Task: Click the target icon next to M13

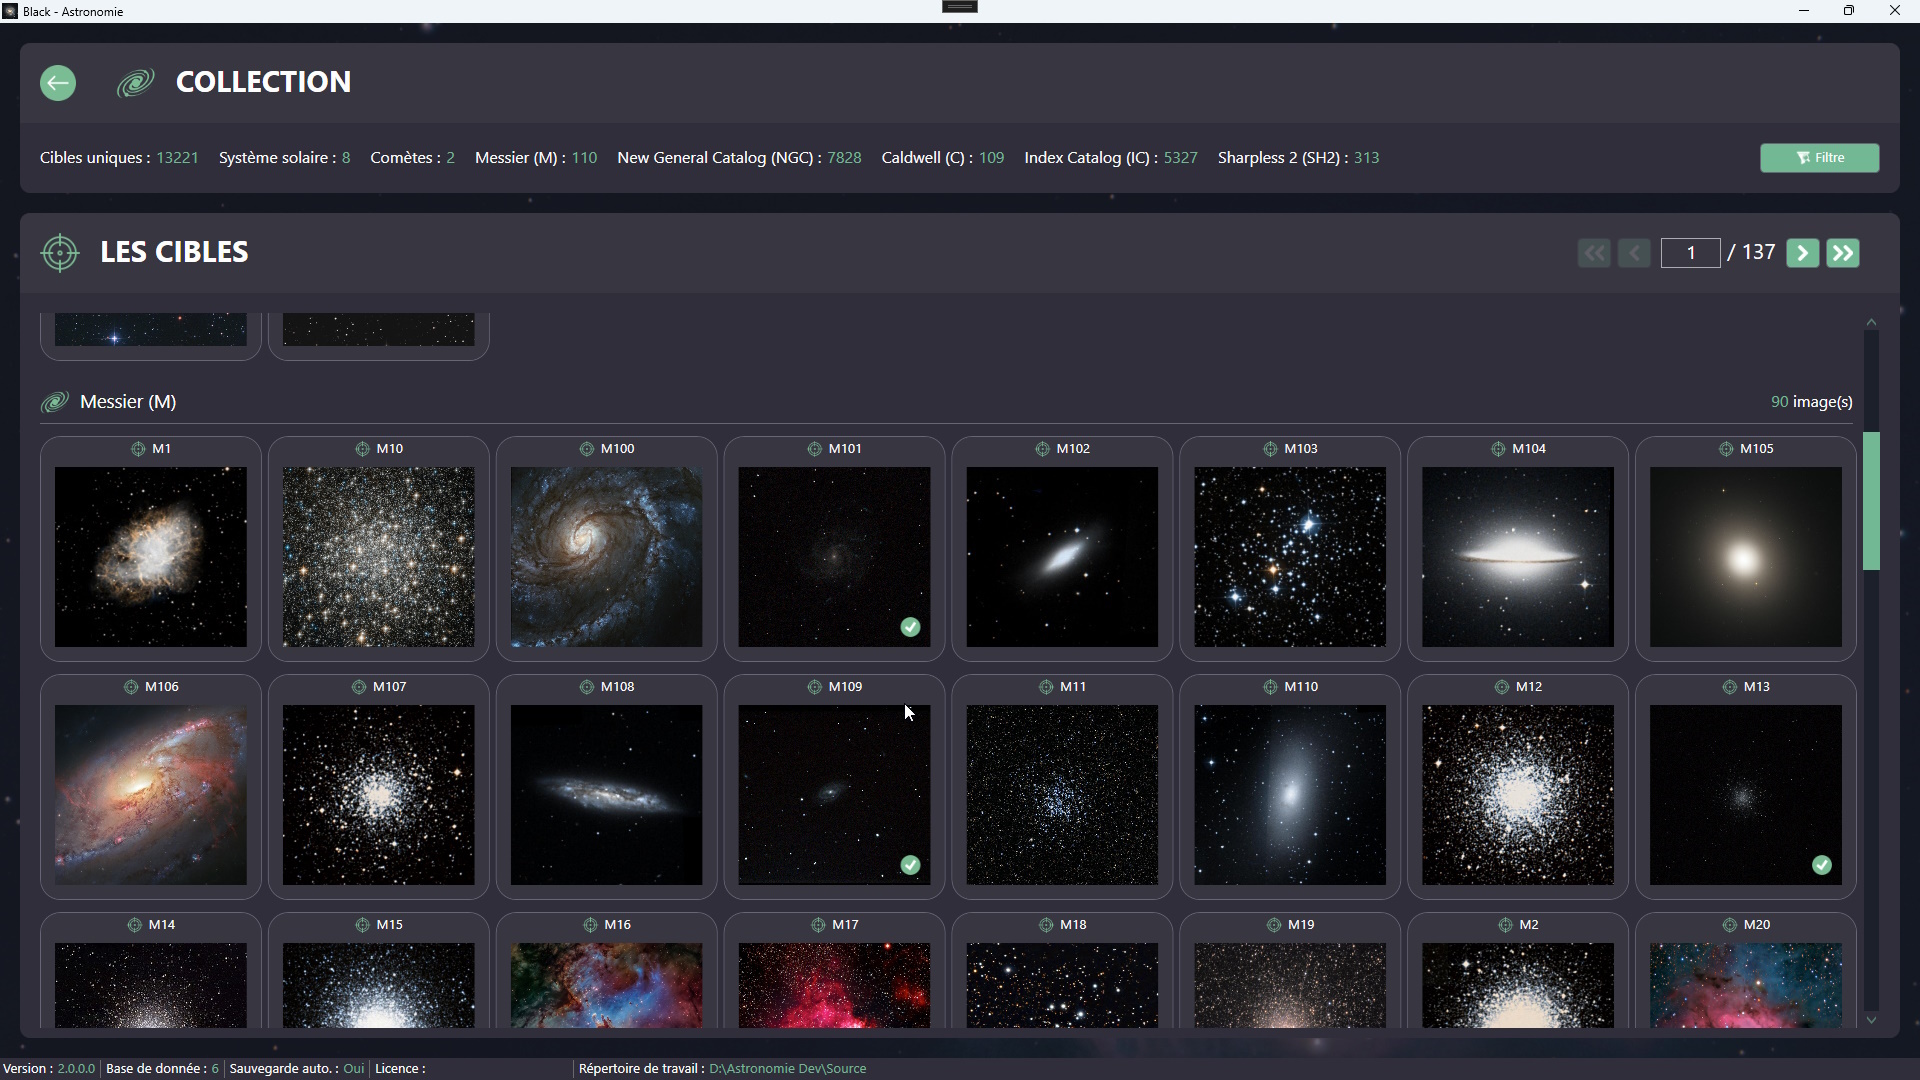Action: [1729, 687]
